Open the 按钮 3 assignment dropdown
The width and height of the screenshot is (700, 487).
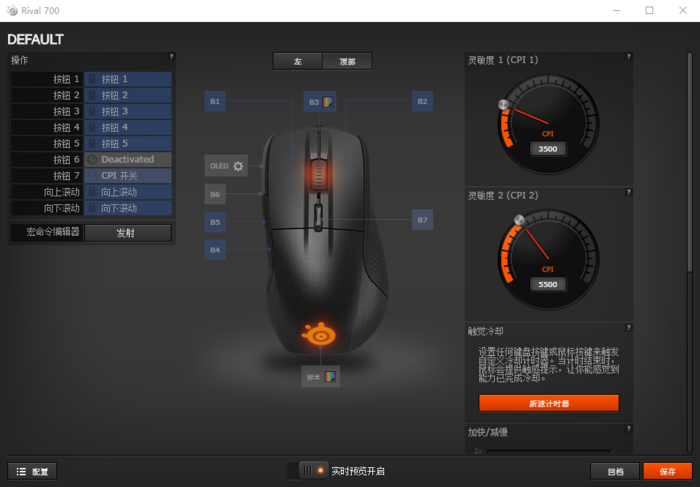(128, 111)
